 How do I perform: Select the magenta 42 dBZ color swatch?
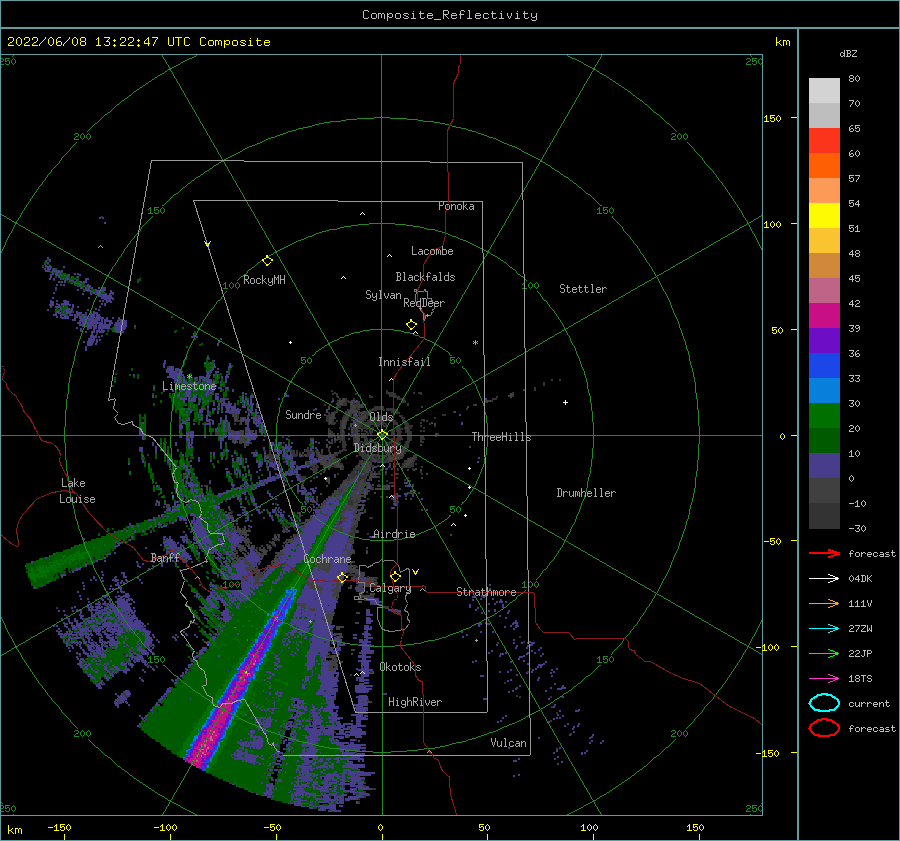[x=824, y=316]
